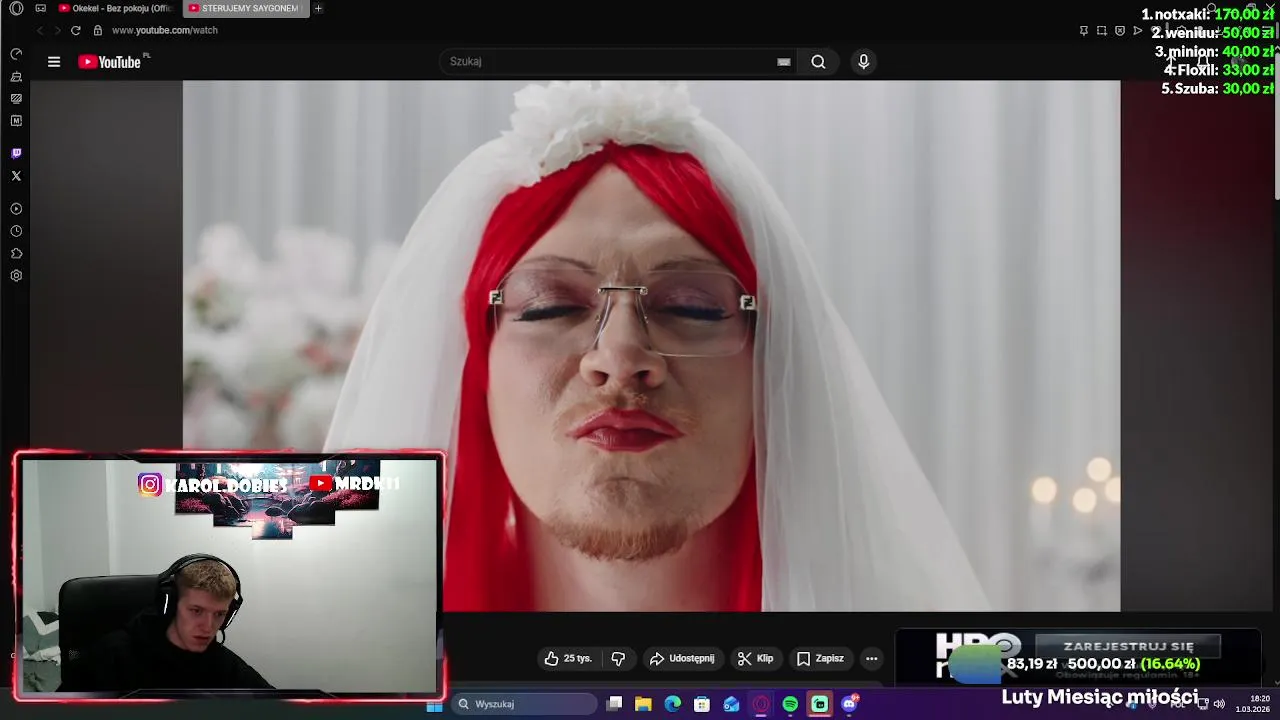Click the pin icon in address bar

point(1083,30)
